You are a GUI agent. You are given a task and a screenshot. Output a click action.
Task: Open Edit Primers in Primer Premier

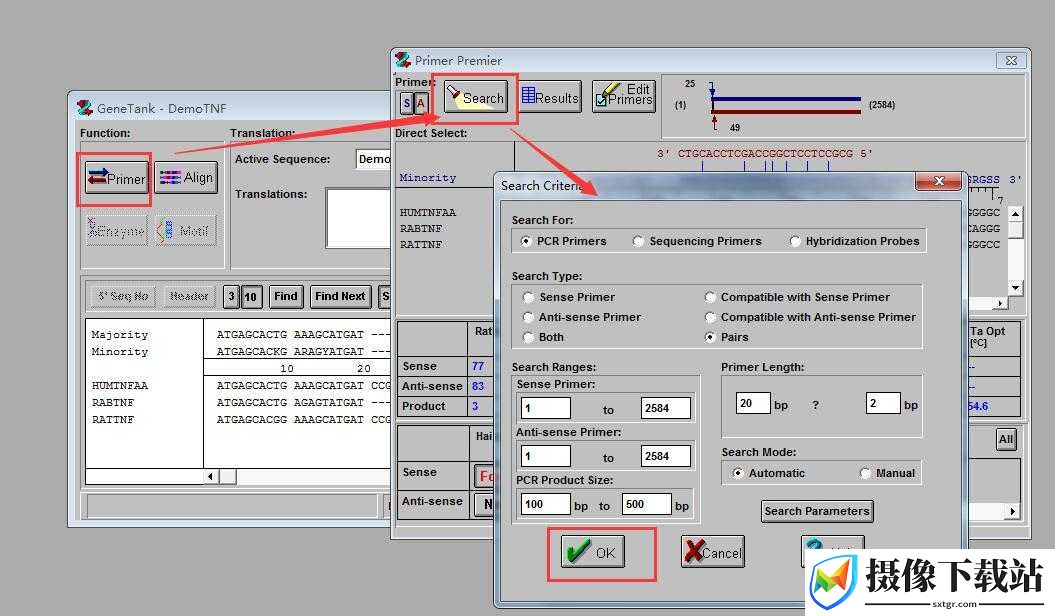point(624,96)
